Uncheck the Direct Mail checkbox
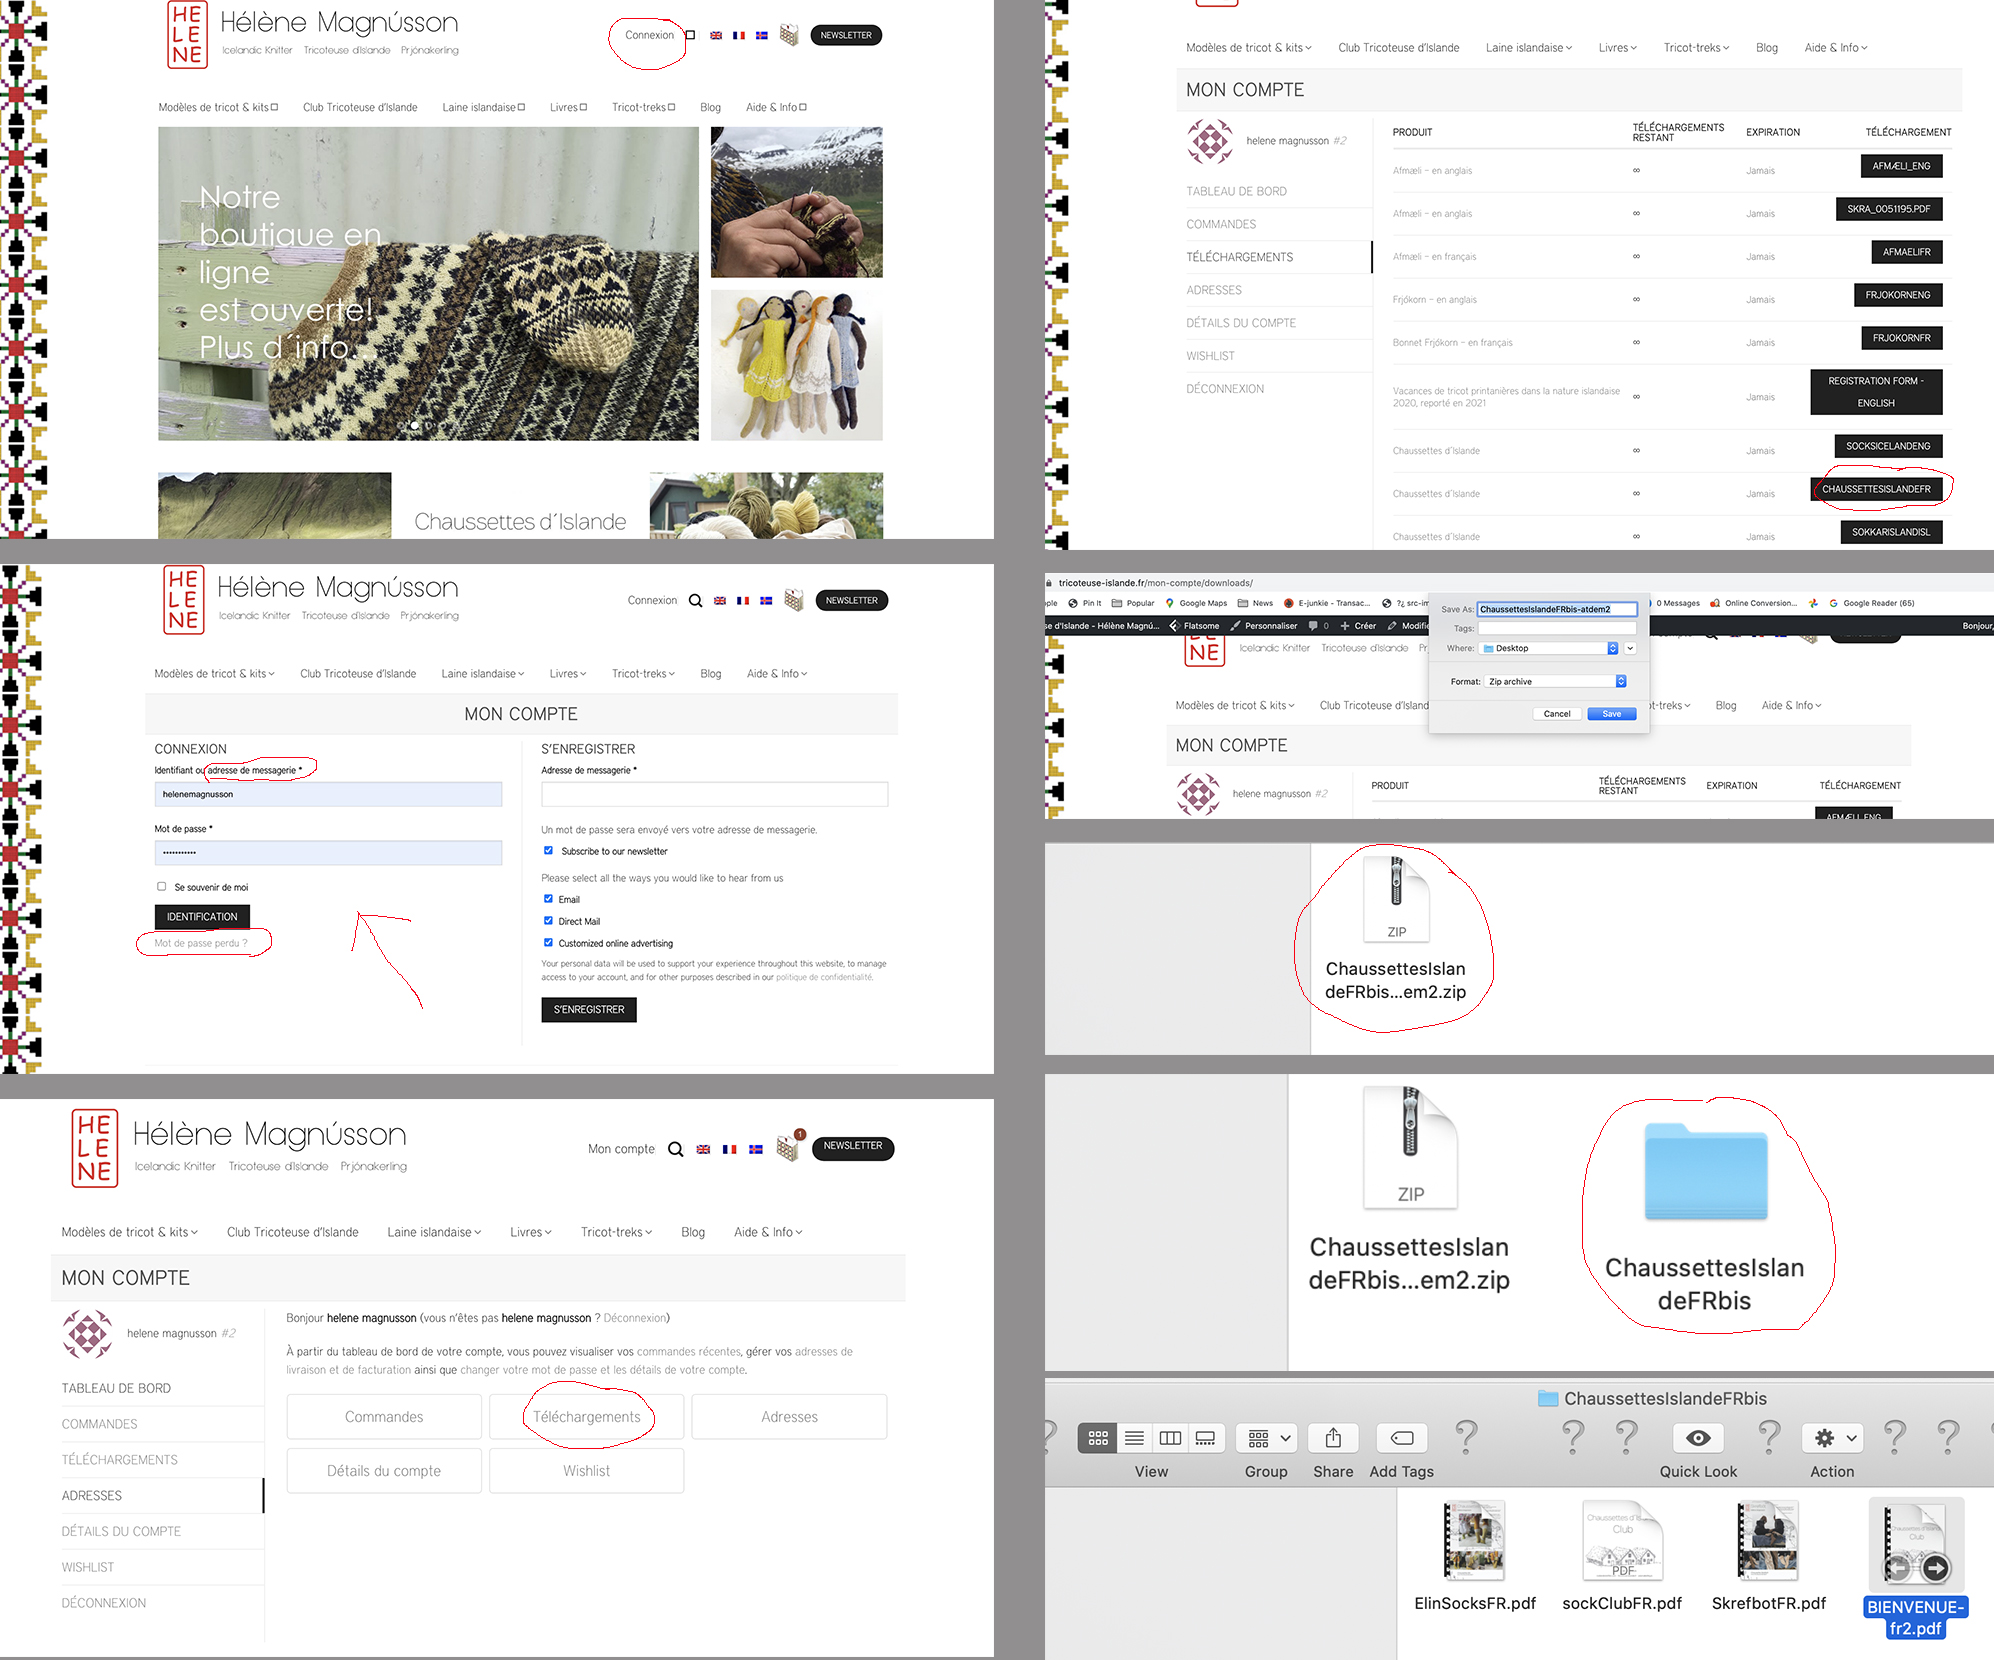Image resolution: width=1994 pixels, height=1660 pixels. click(548, 921)
